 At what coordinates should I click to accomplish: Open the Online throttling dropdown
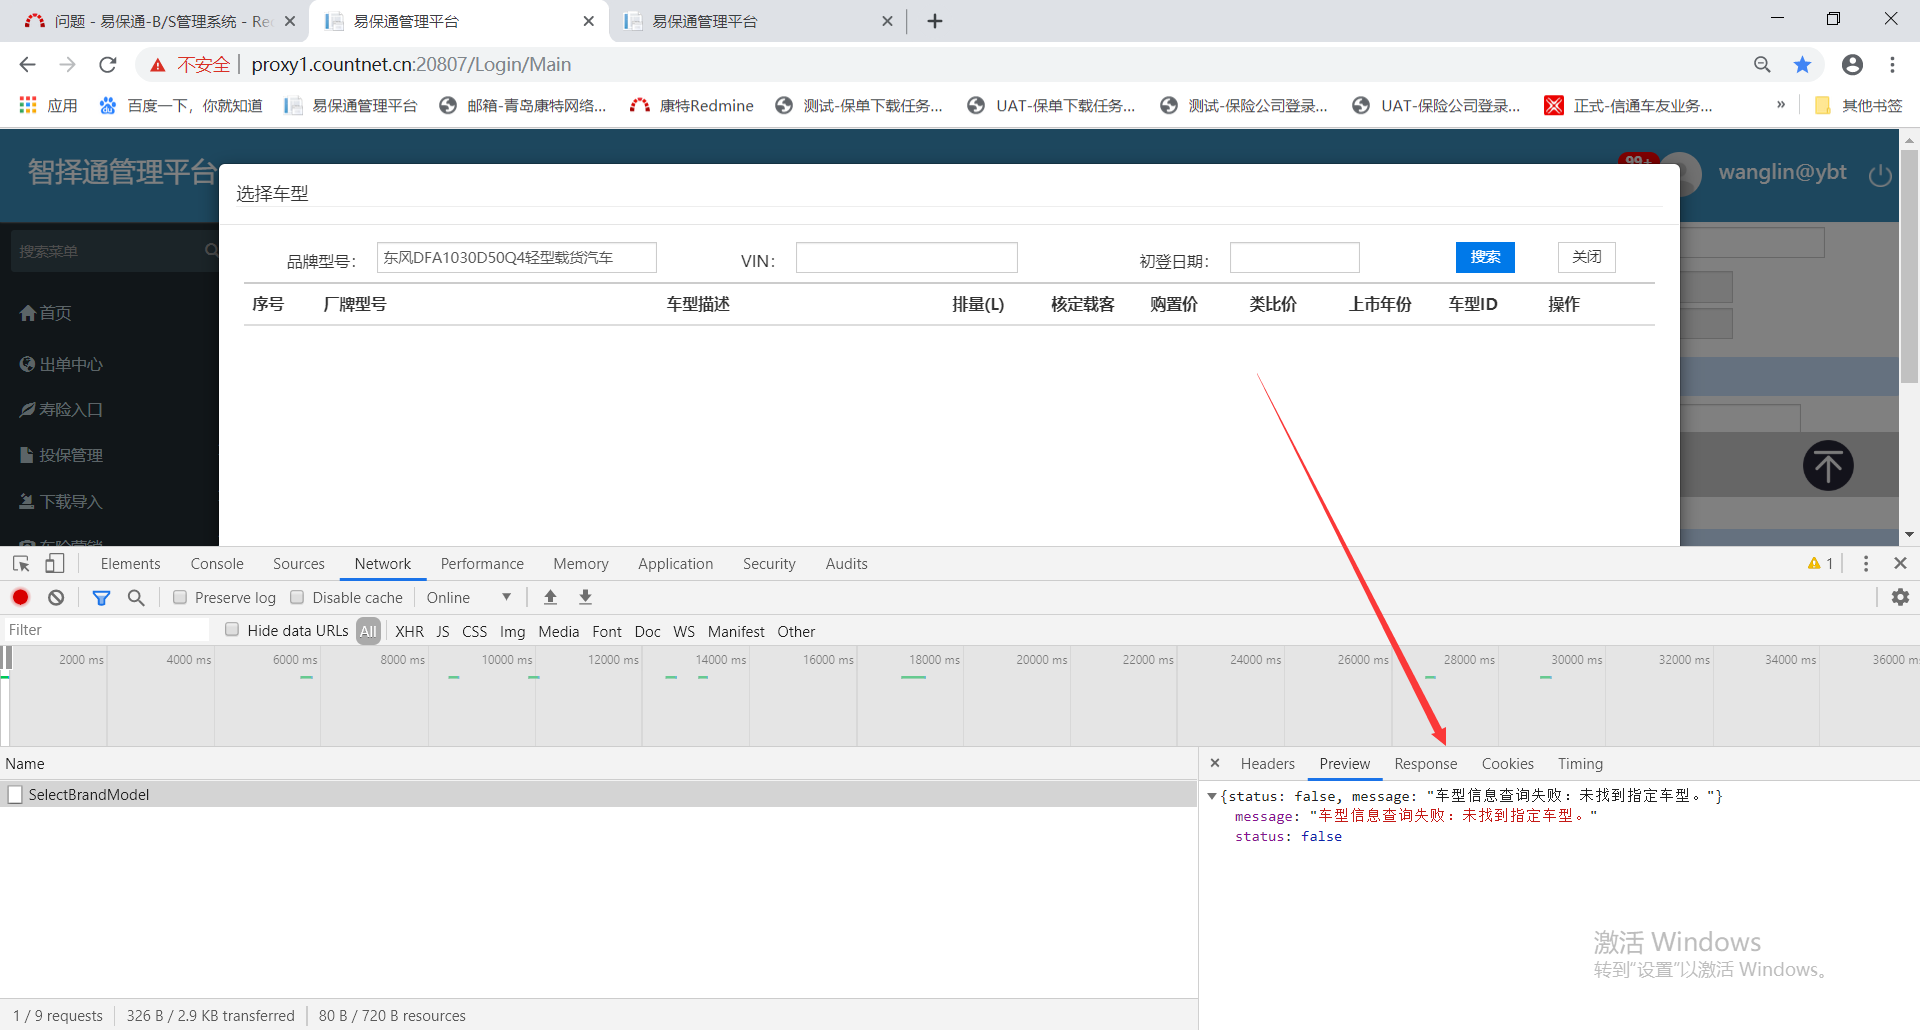tap(468, 597)
